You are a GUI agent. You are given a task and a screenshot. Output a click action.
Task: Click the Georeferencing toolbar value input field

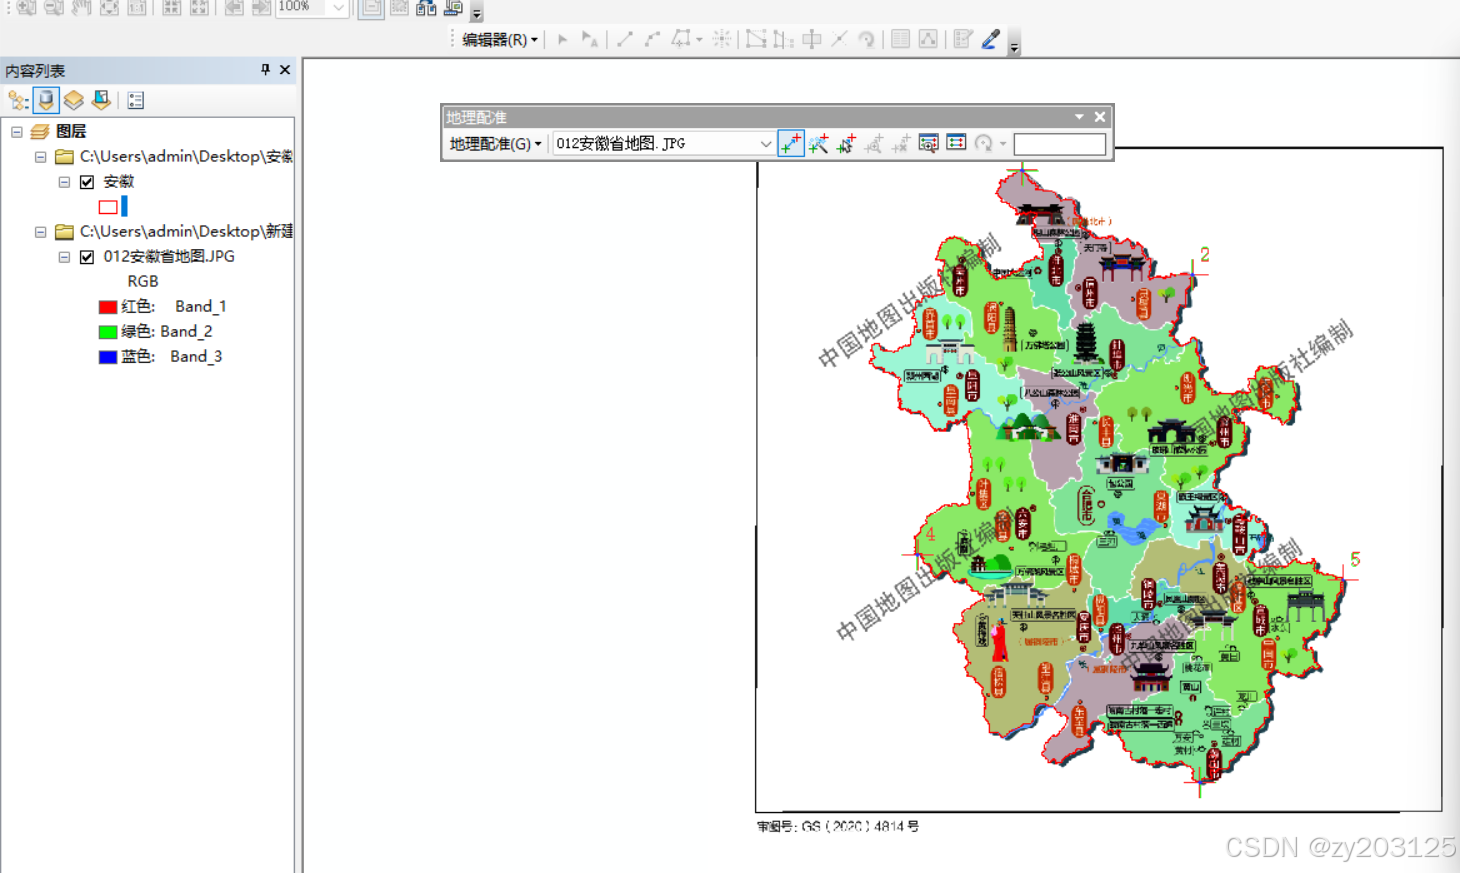tap(1060, 144)
